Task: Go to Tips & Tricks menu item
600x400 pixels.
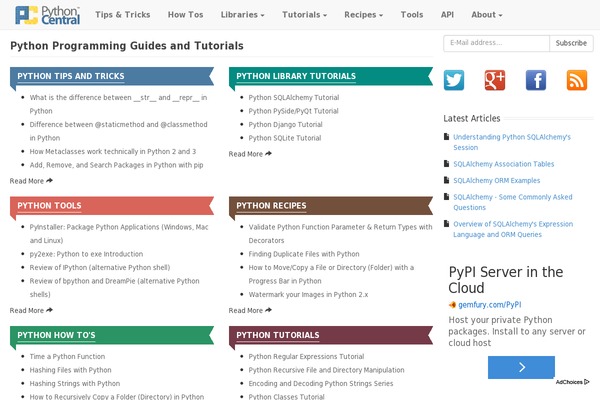Action: 123,15
